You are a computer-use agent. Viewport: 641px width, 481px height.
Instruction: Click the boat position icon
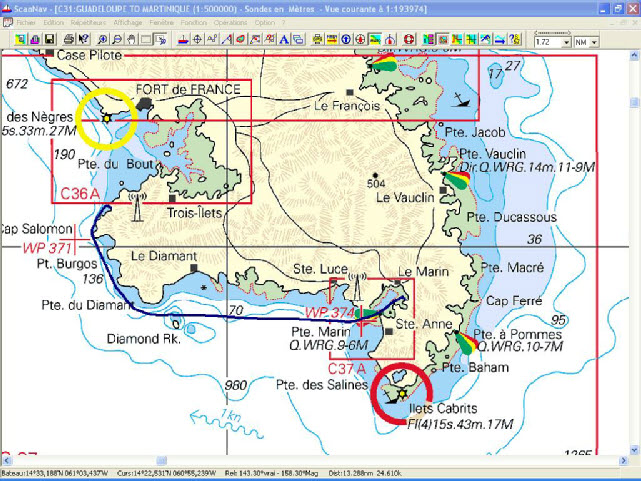(183, 41)
